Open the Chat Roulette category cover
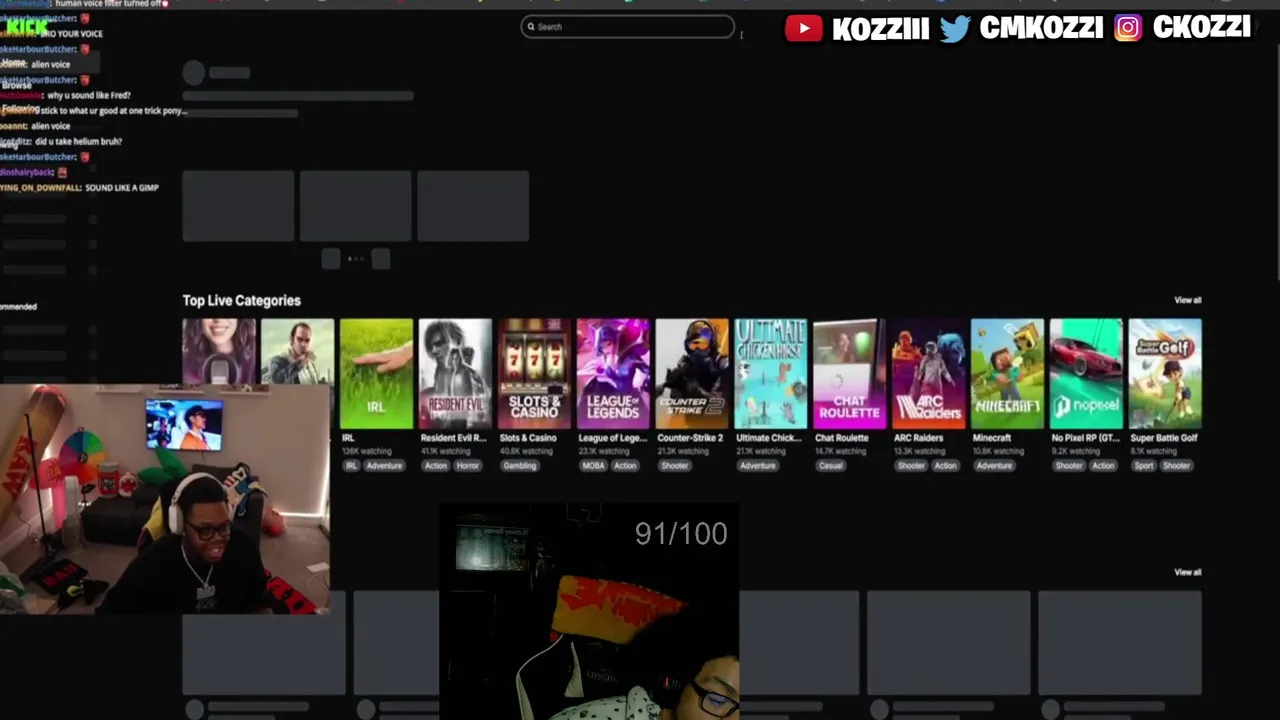1280x720 pixels. [850, 374]
